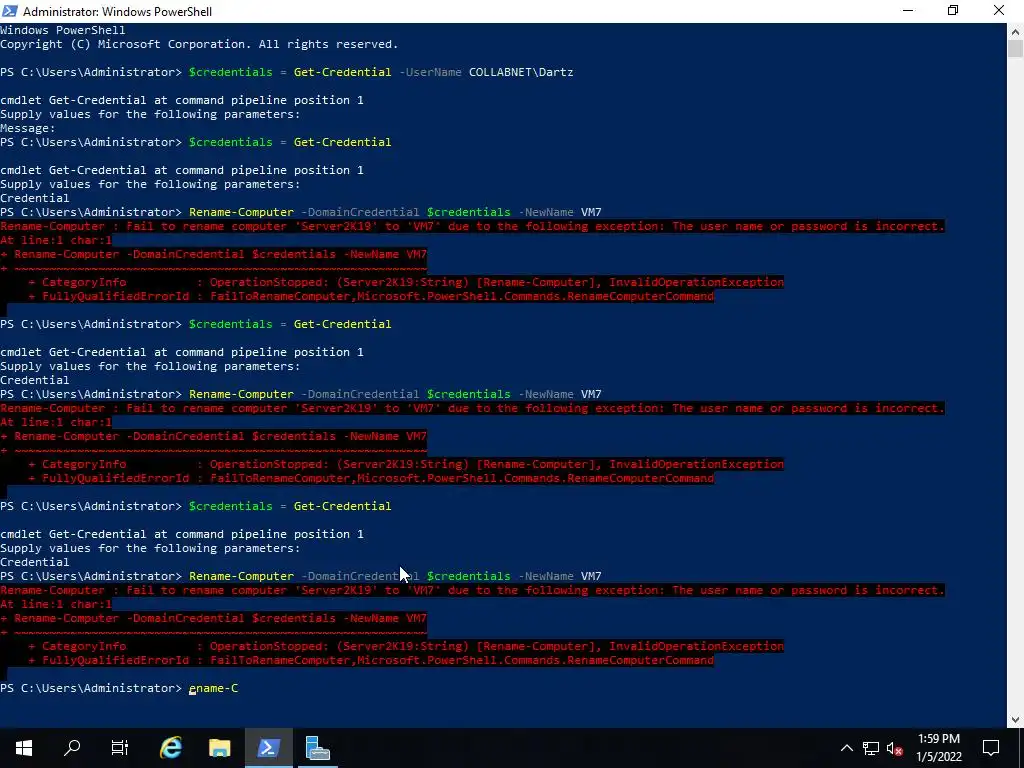Close the PowerShell window
1024x768 pixels.
(x=999, y=11)
